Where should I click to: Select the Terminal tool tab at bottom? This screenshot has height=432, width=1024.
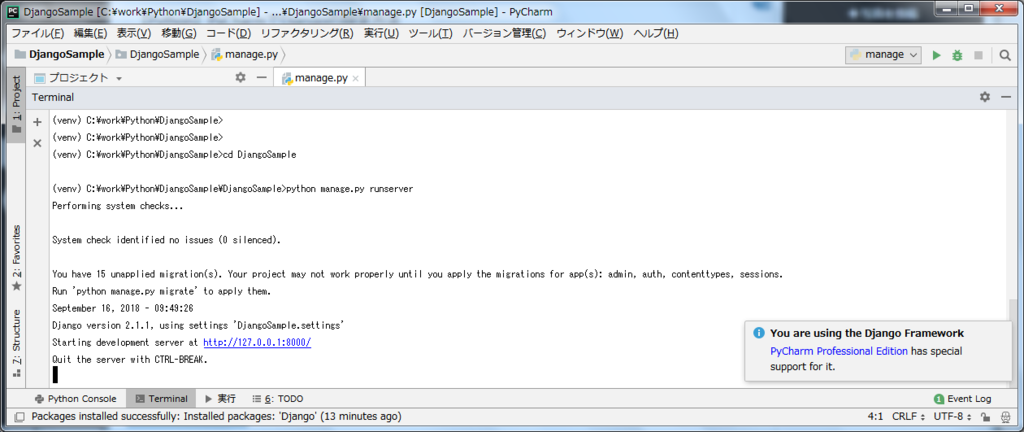tap(161, 399)
